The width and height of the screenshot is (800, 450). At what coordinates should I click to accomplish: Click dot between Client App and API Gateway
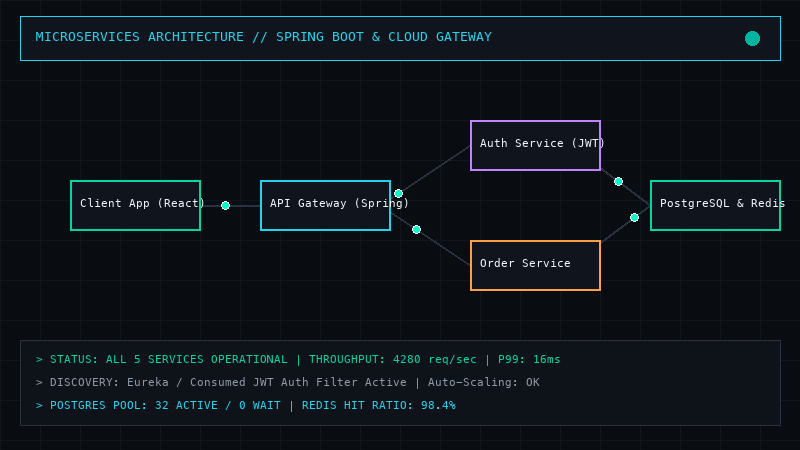coord(226,206)
